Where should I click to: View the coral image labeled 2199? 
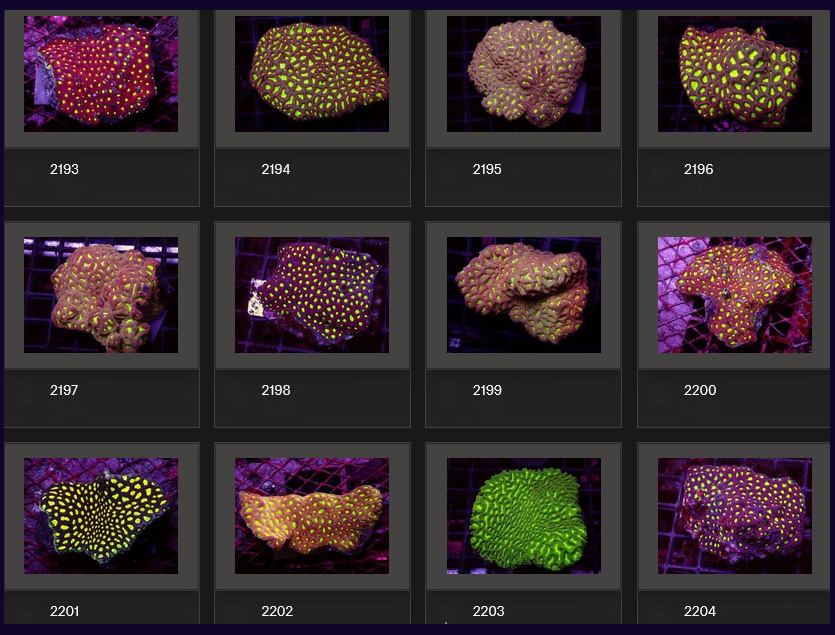[x=523, y=295]
